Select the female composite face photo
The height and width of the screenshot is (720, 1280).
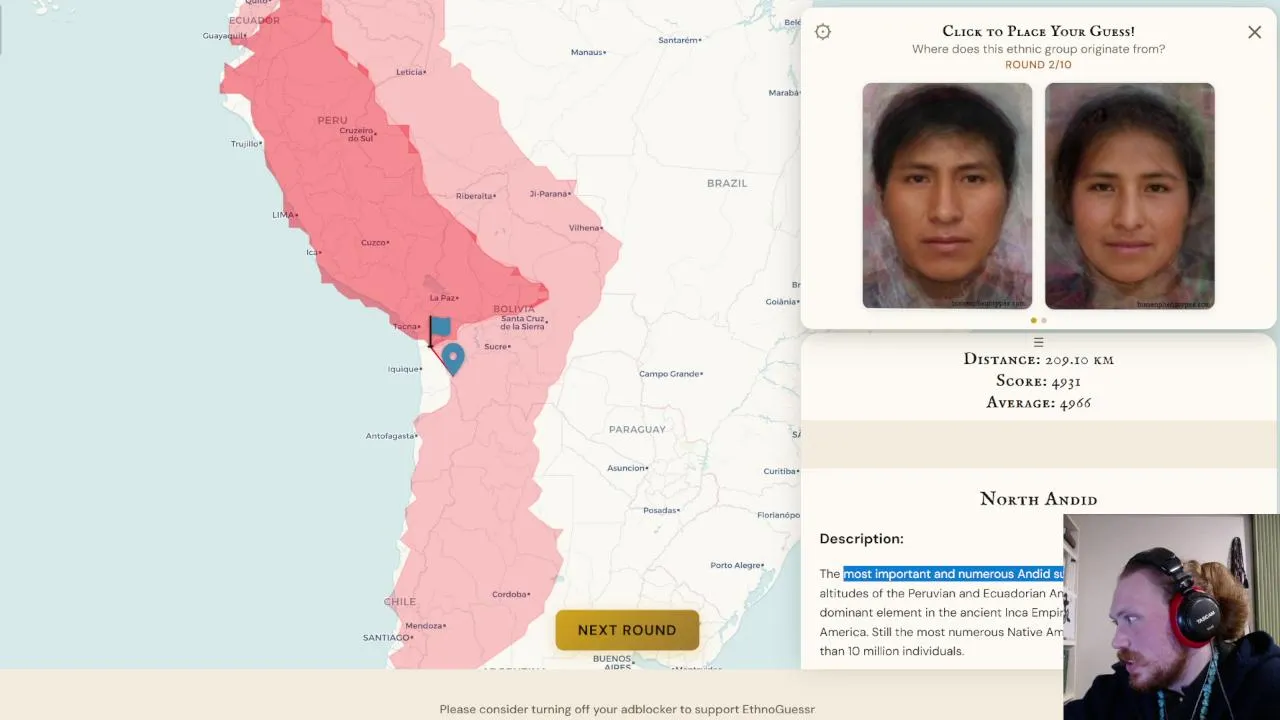click(1130, 196)
